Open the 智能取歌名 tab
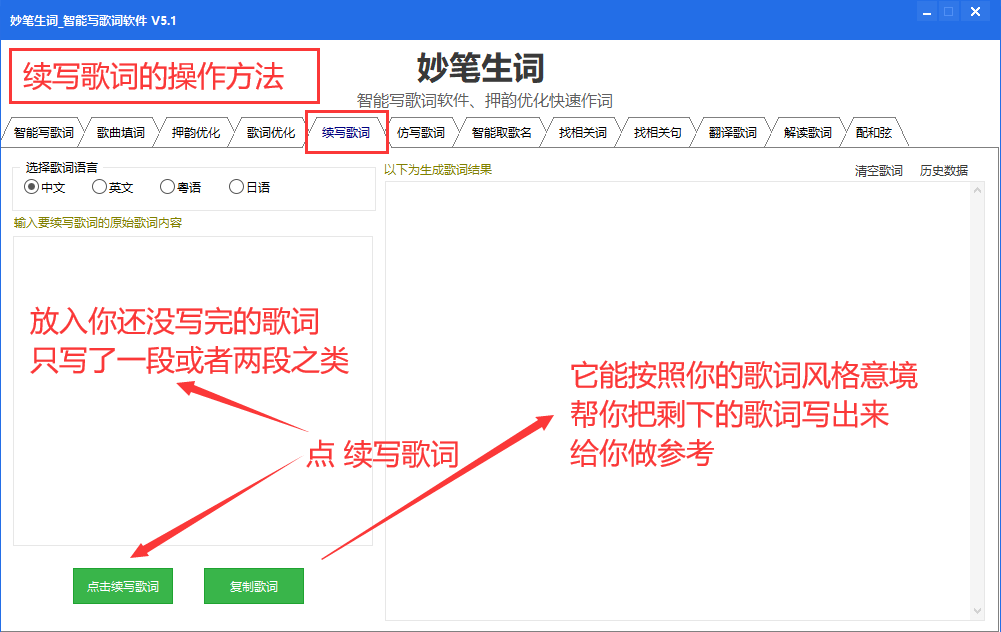 [501, 133]
